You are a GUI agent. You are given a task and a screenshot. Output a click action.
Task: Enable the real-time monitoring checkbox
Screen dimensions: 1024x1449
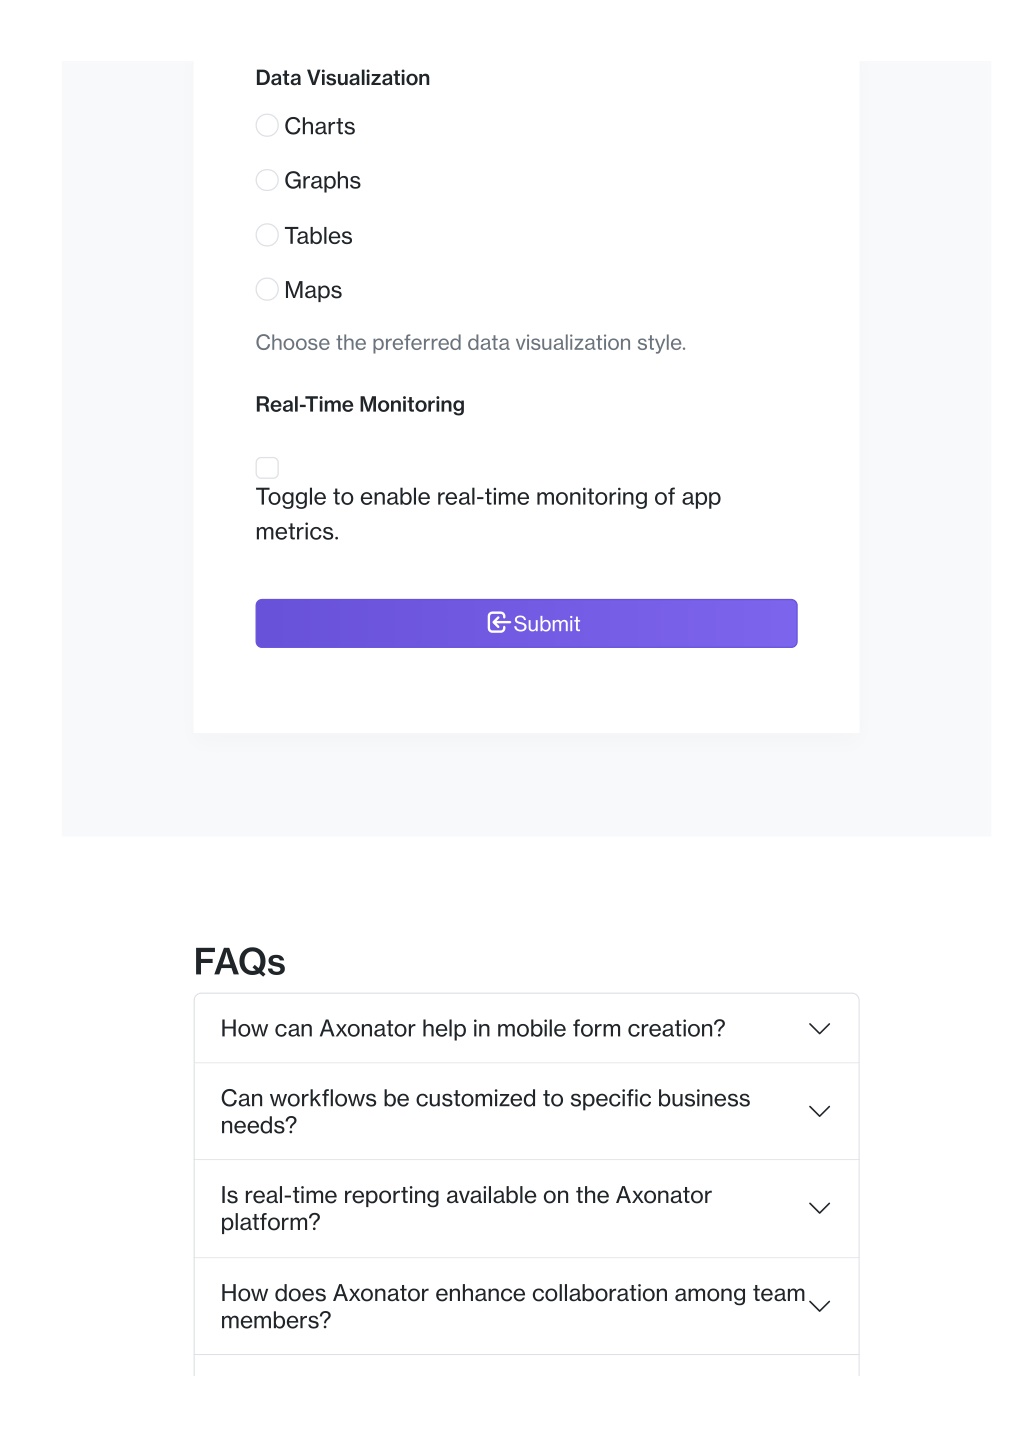pos(267,468)
